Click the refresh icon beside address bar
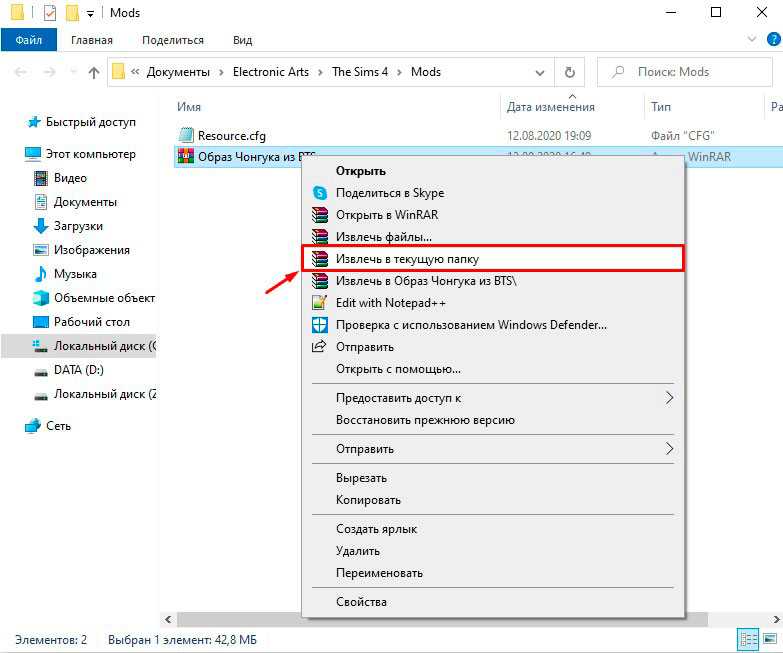 [x=570, y=72]
